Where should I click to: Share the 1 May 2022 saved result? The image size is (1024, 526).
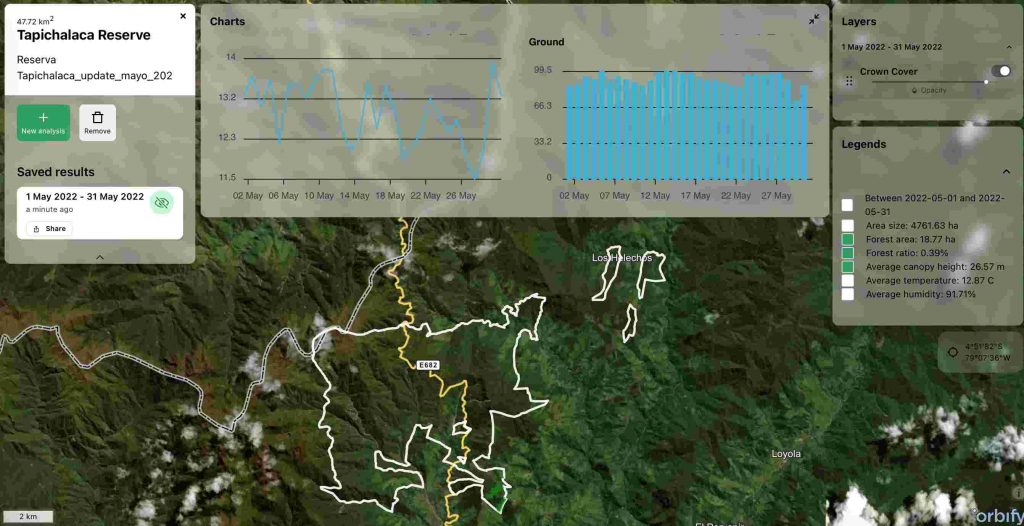(x=49, y=229)
